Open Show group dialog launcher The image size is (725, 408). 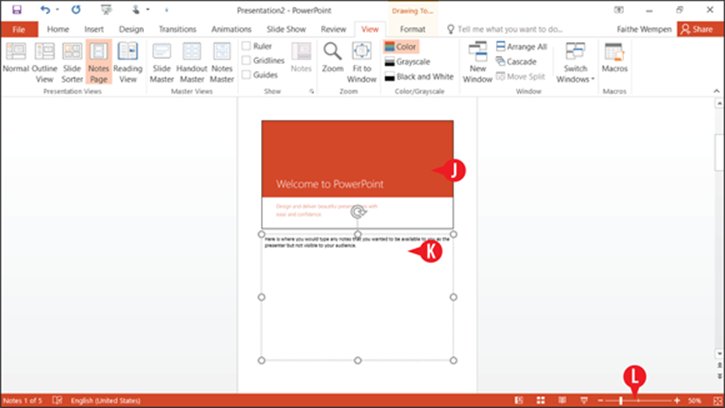(x=312, y=92)
